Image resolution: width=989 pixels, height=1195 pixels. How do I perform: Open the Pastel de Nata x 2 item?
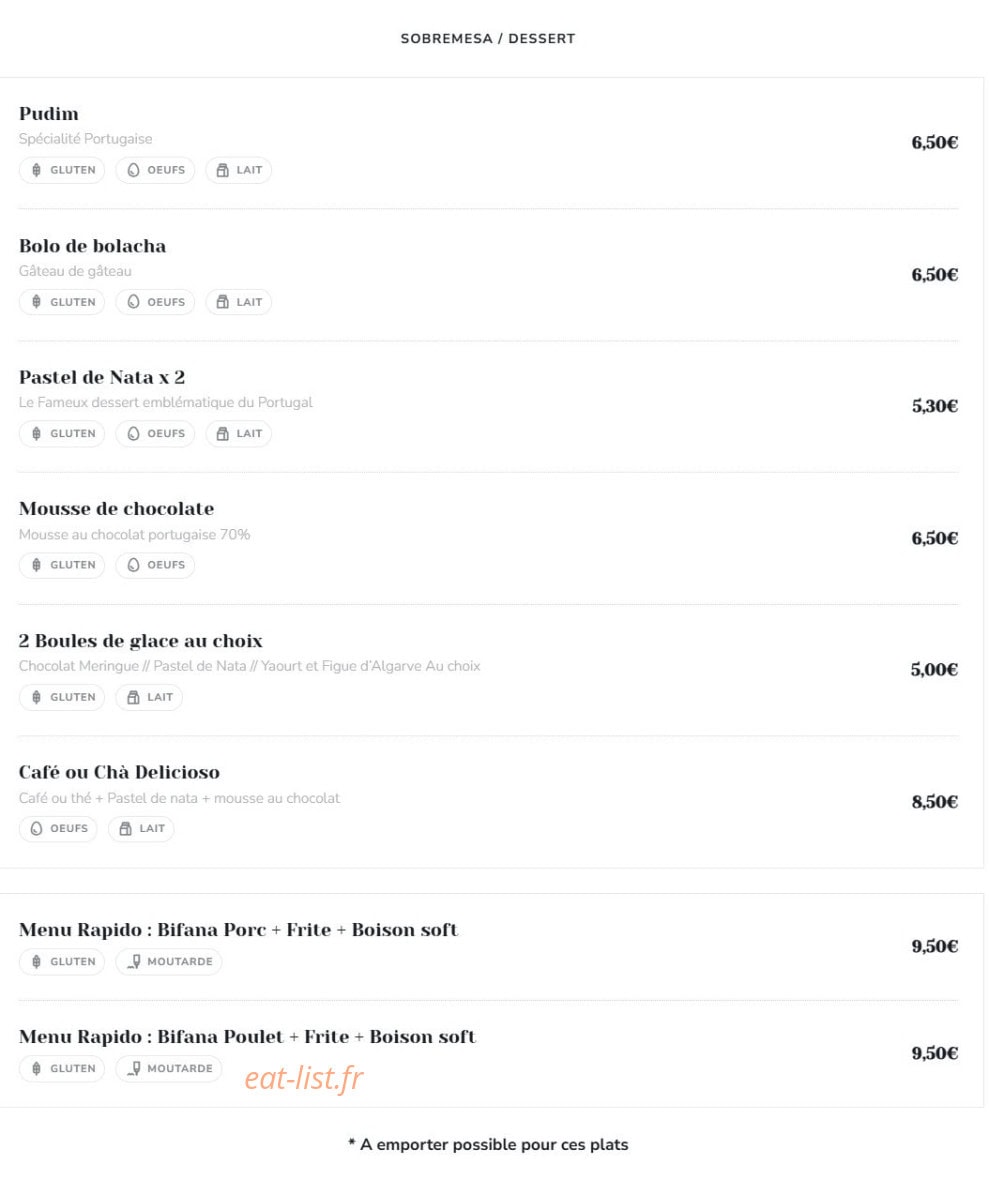(102, 377)
